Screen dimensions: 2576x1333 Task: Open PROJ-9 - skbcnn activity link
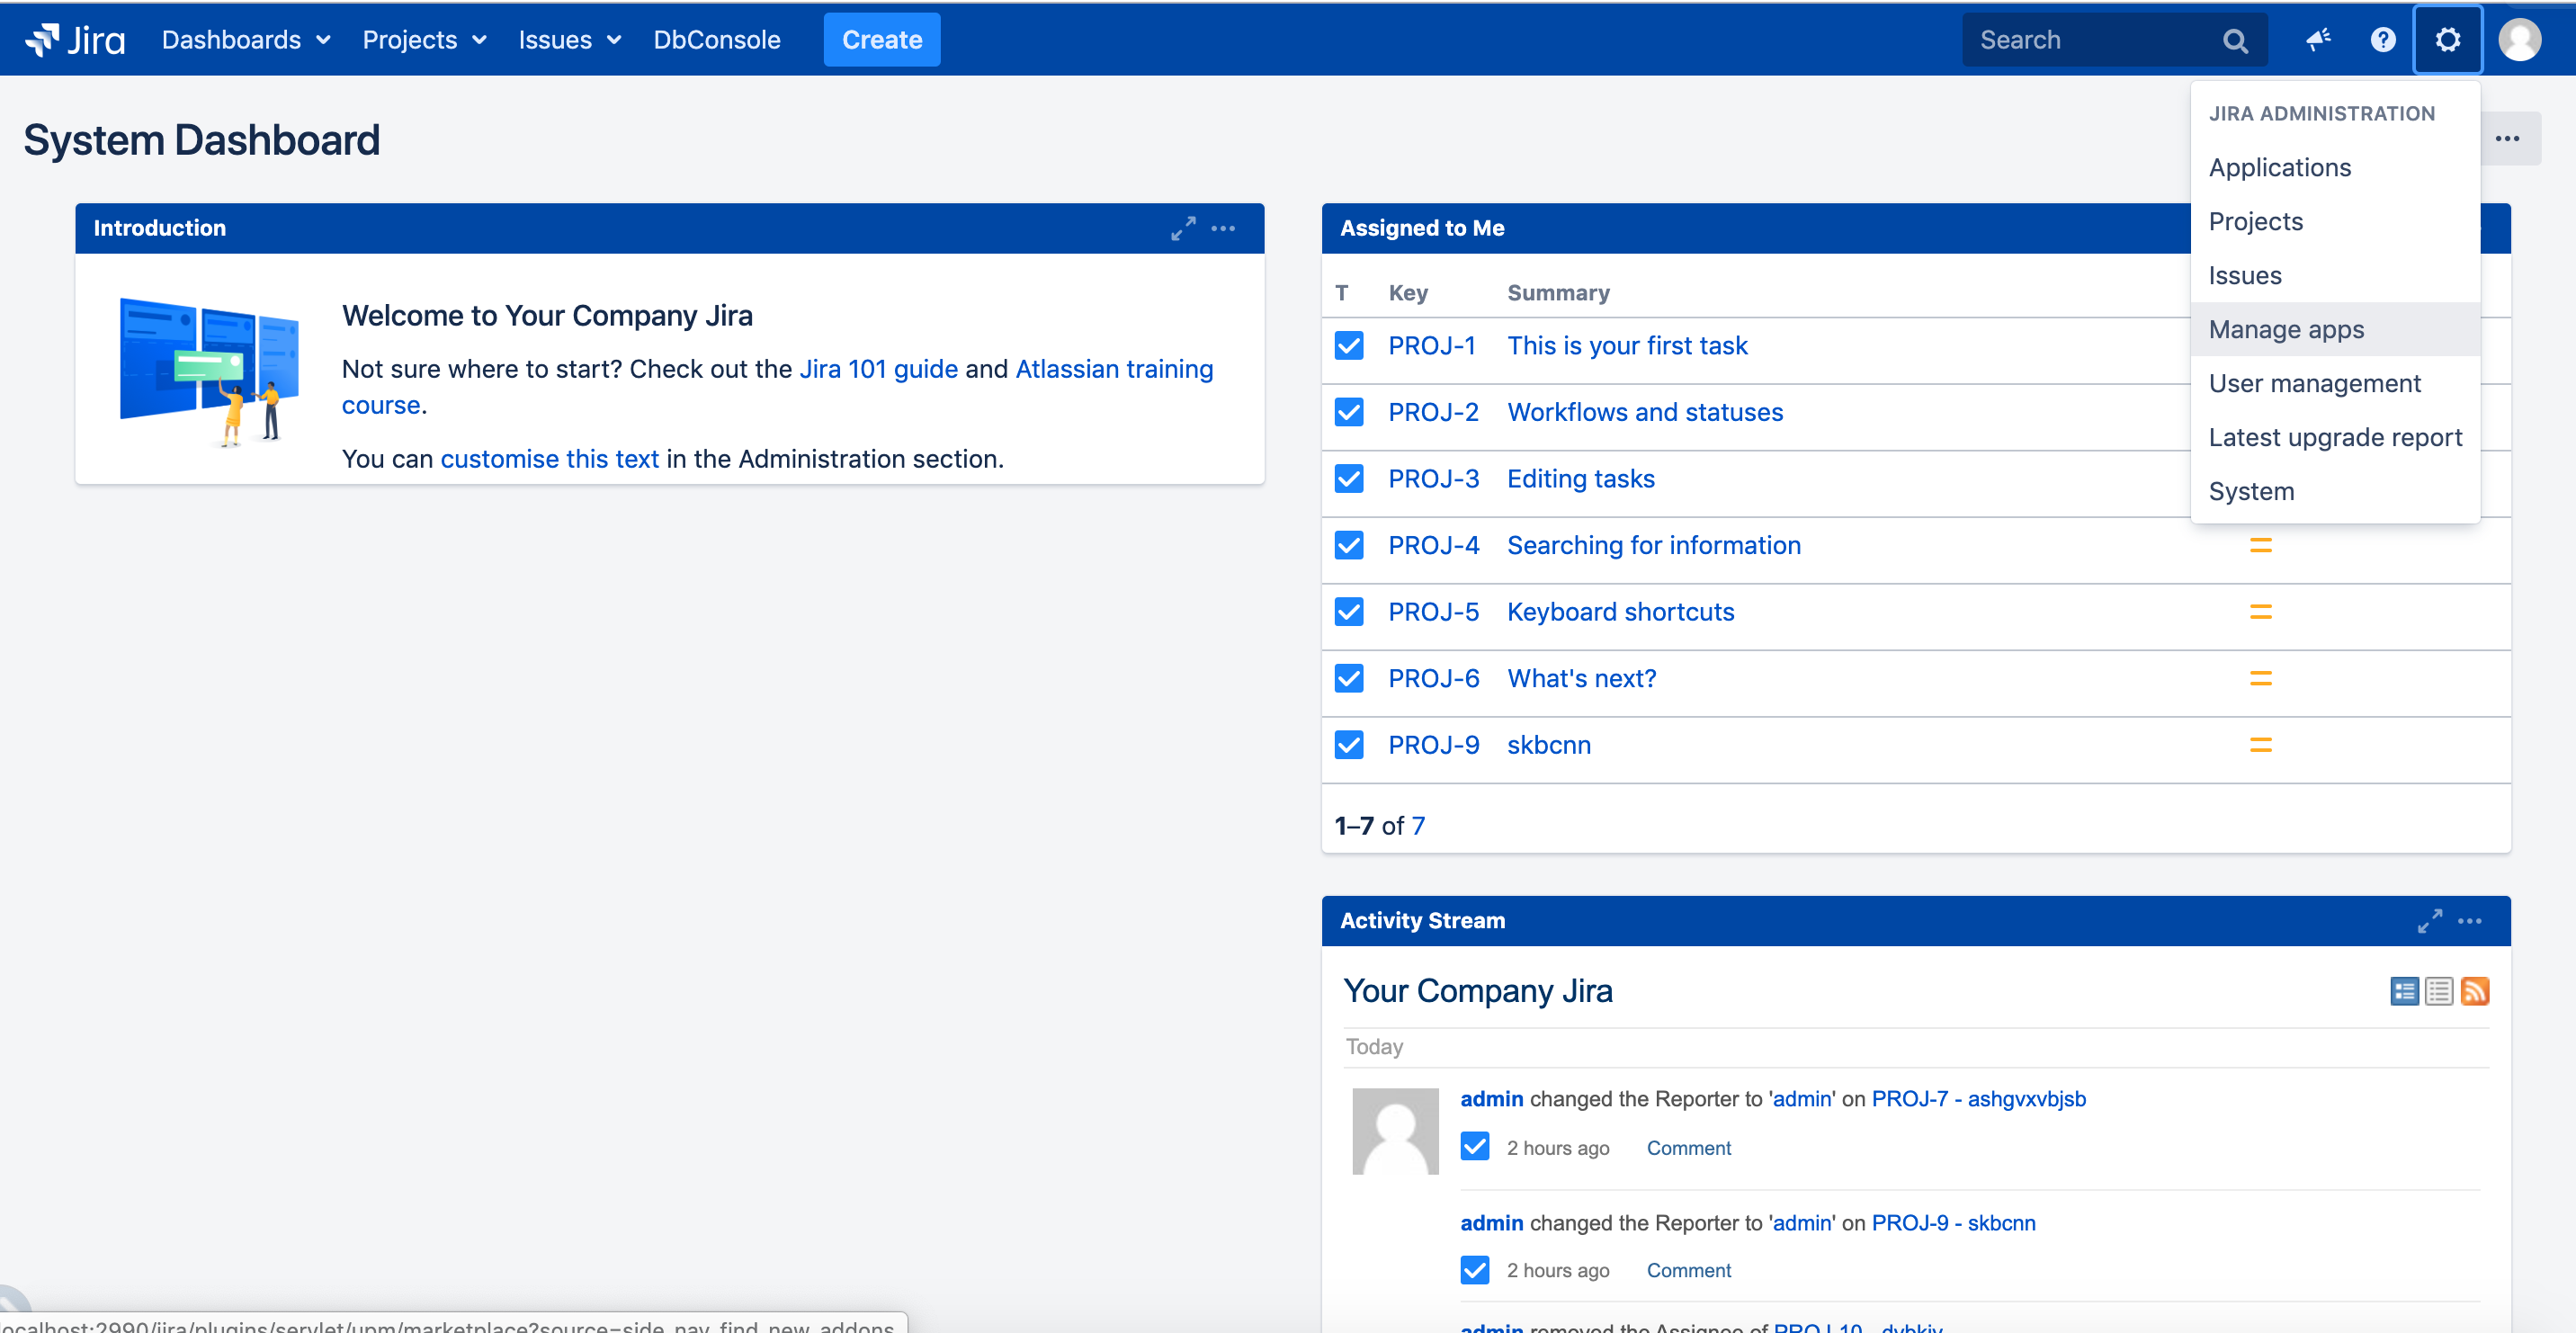tap(1953, 1223)
